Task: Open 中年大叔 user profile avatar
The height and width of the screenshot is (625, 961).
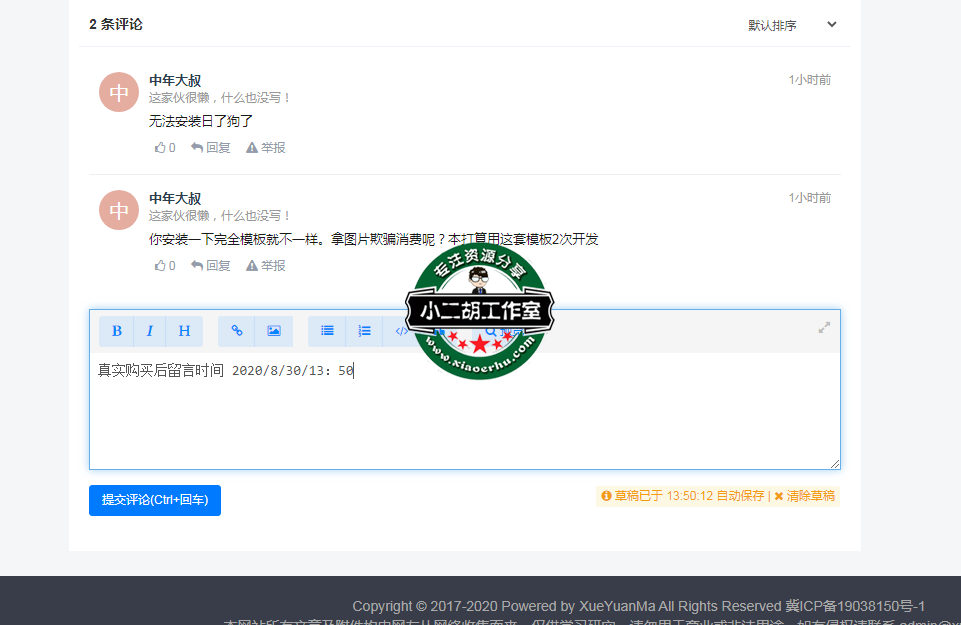Action: tap(118, 91)
